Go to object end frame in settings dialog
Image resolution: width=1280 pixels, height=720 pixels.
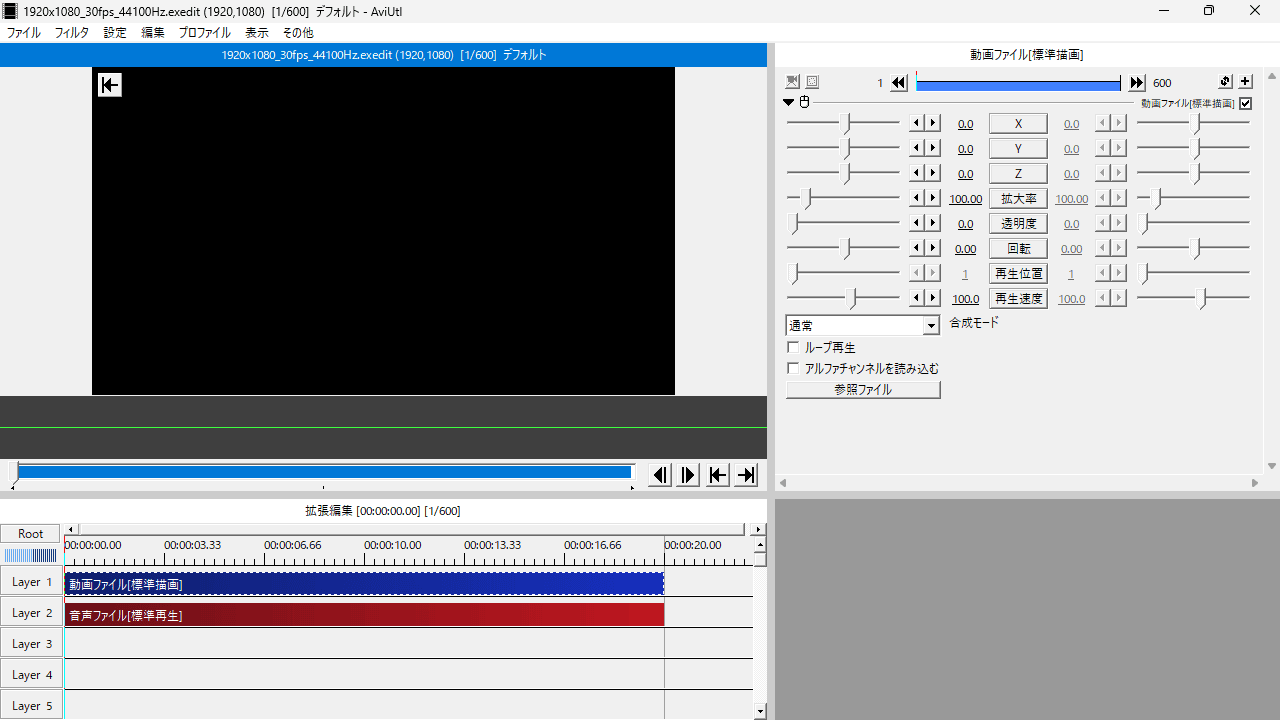coord(1137,83)
